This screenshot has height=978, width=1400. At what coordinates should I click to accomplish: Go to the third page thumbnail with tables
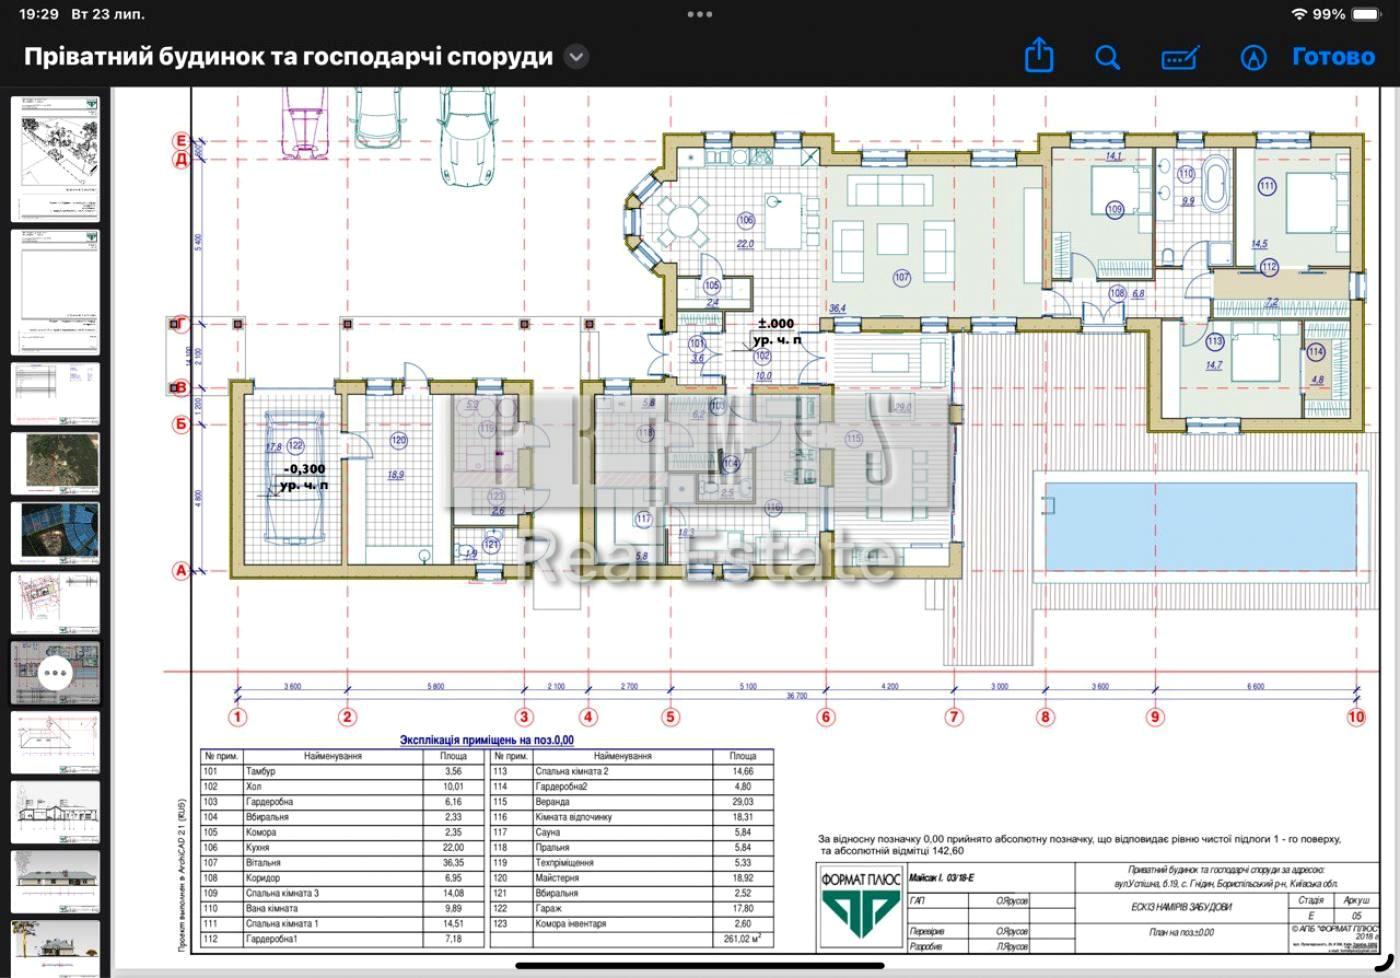[55, 393]
